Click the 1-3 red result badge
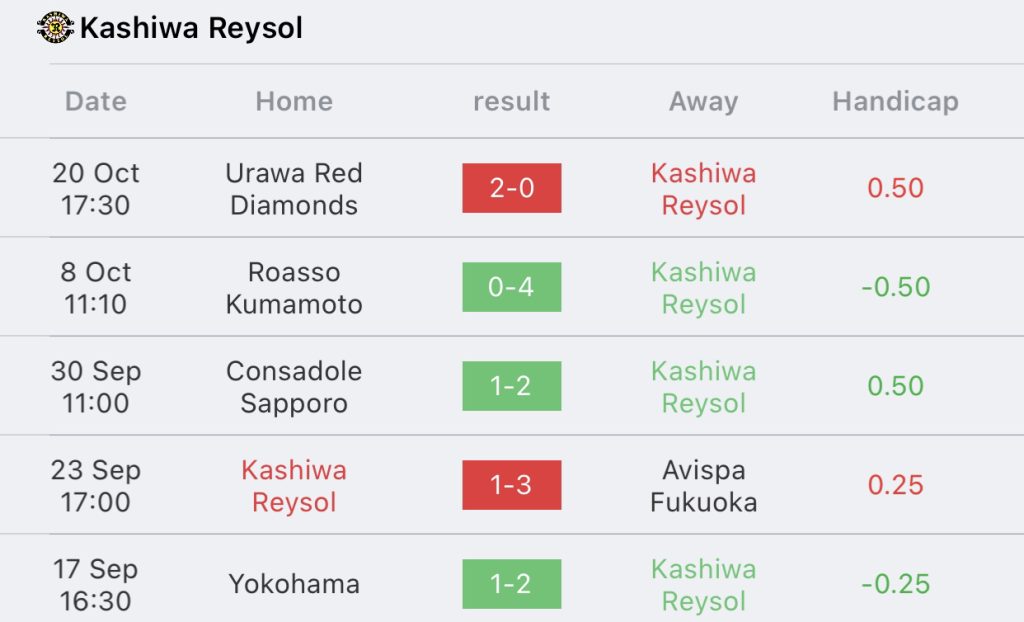Image resolution: width=1024 pixels, height=622 pixels. pyautogui.click(x=512, y=485)
